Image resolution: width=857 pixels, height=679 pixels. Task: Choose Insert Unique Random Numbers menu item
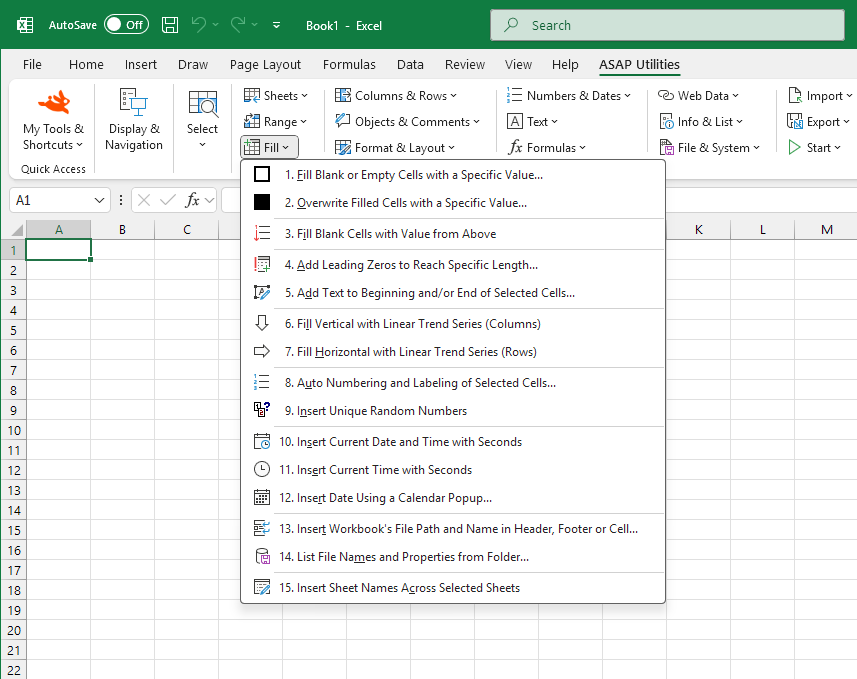click(381, 411)
